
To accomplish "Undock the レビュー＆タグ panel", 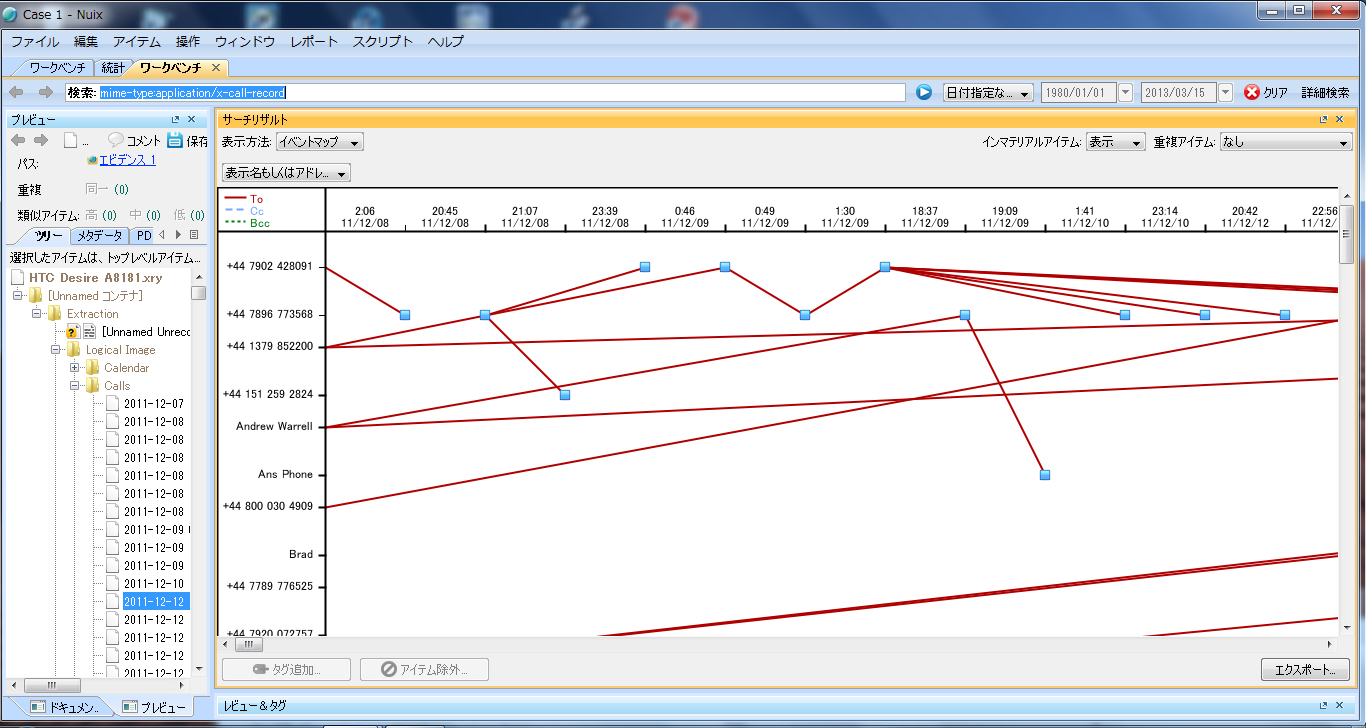I will (1324, 706).
